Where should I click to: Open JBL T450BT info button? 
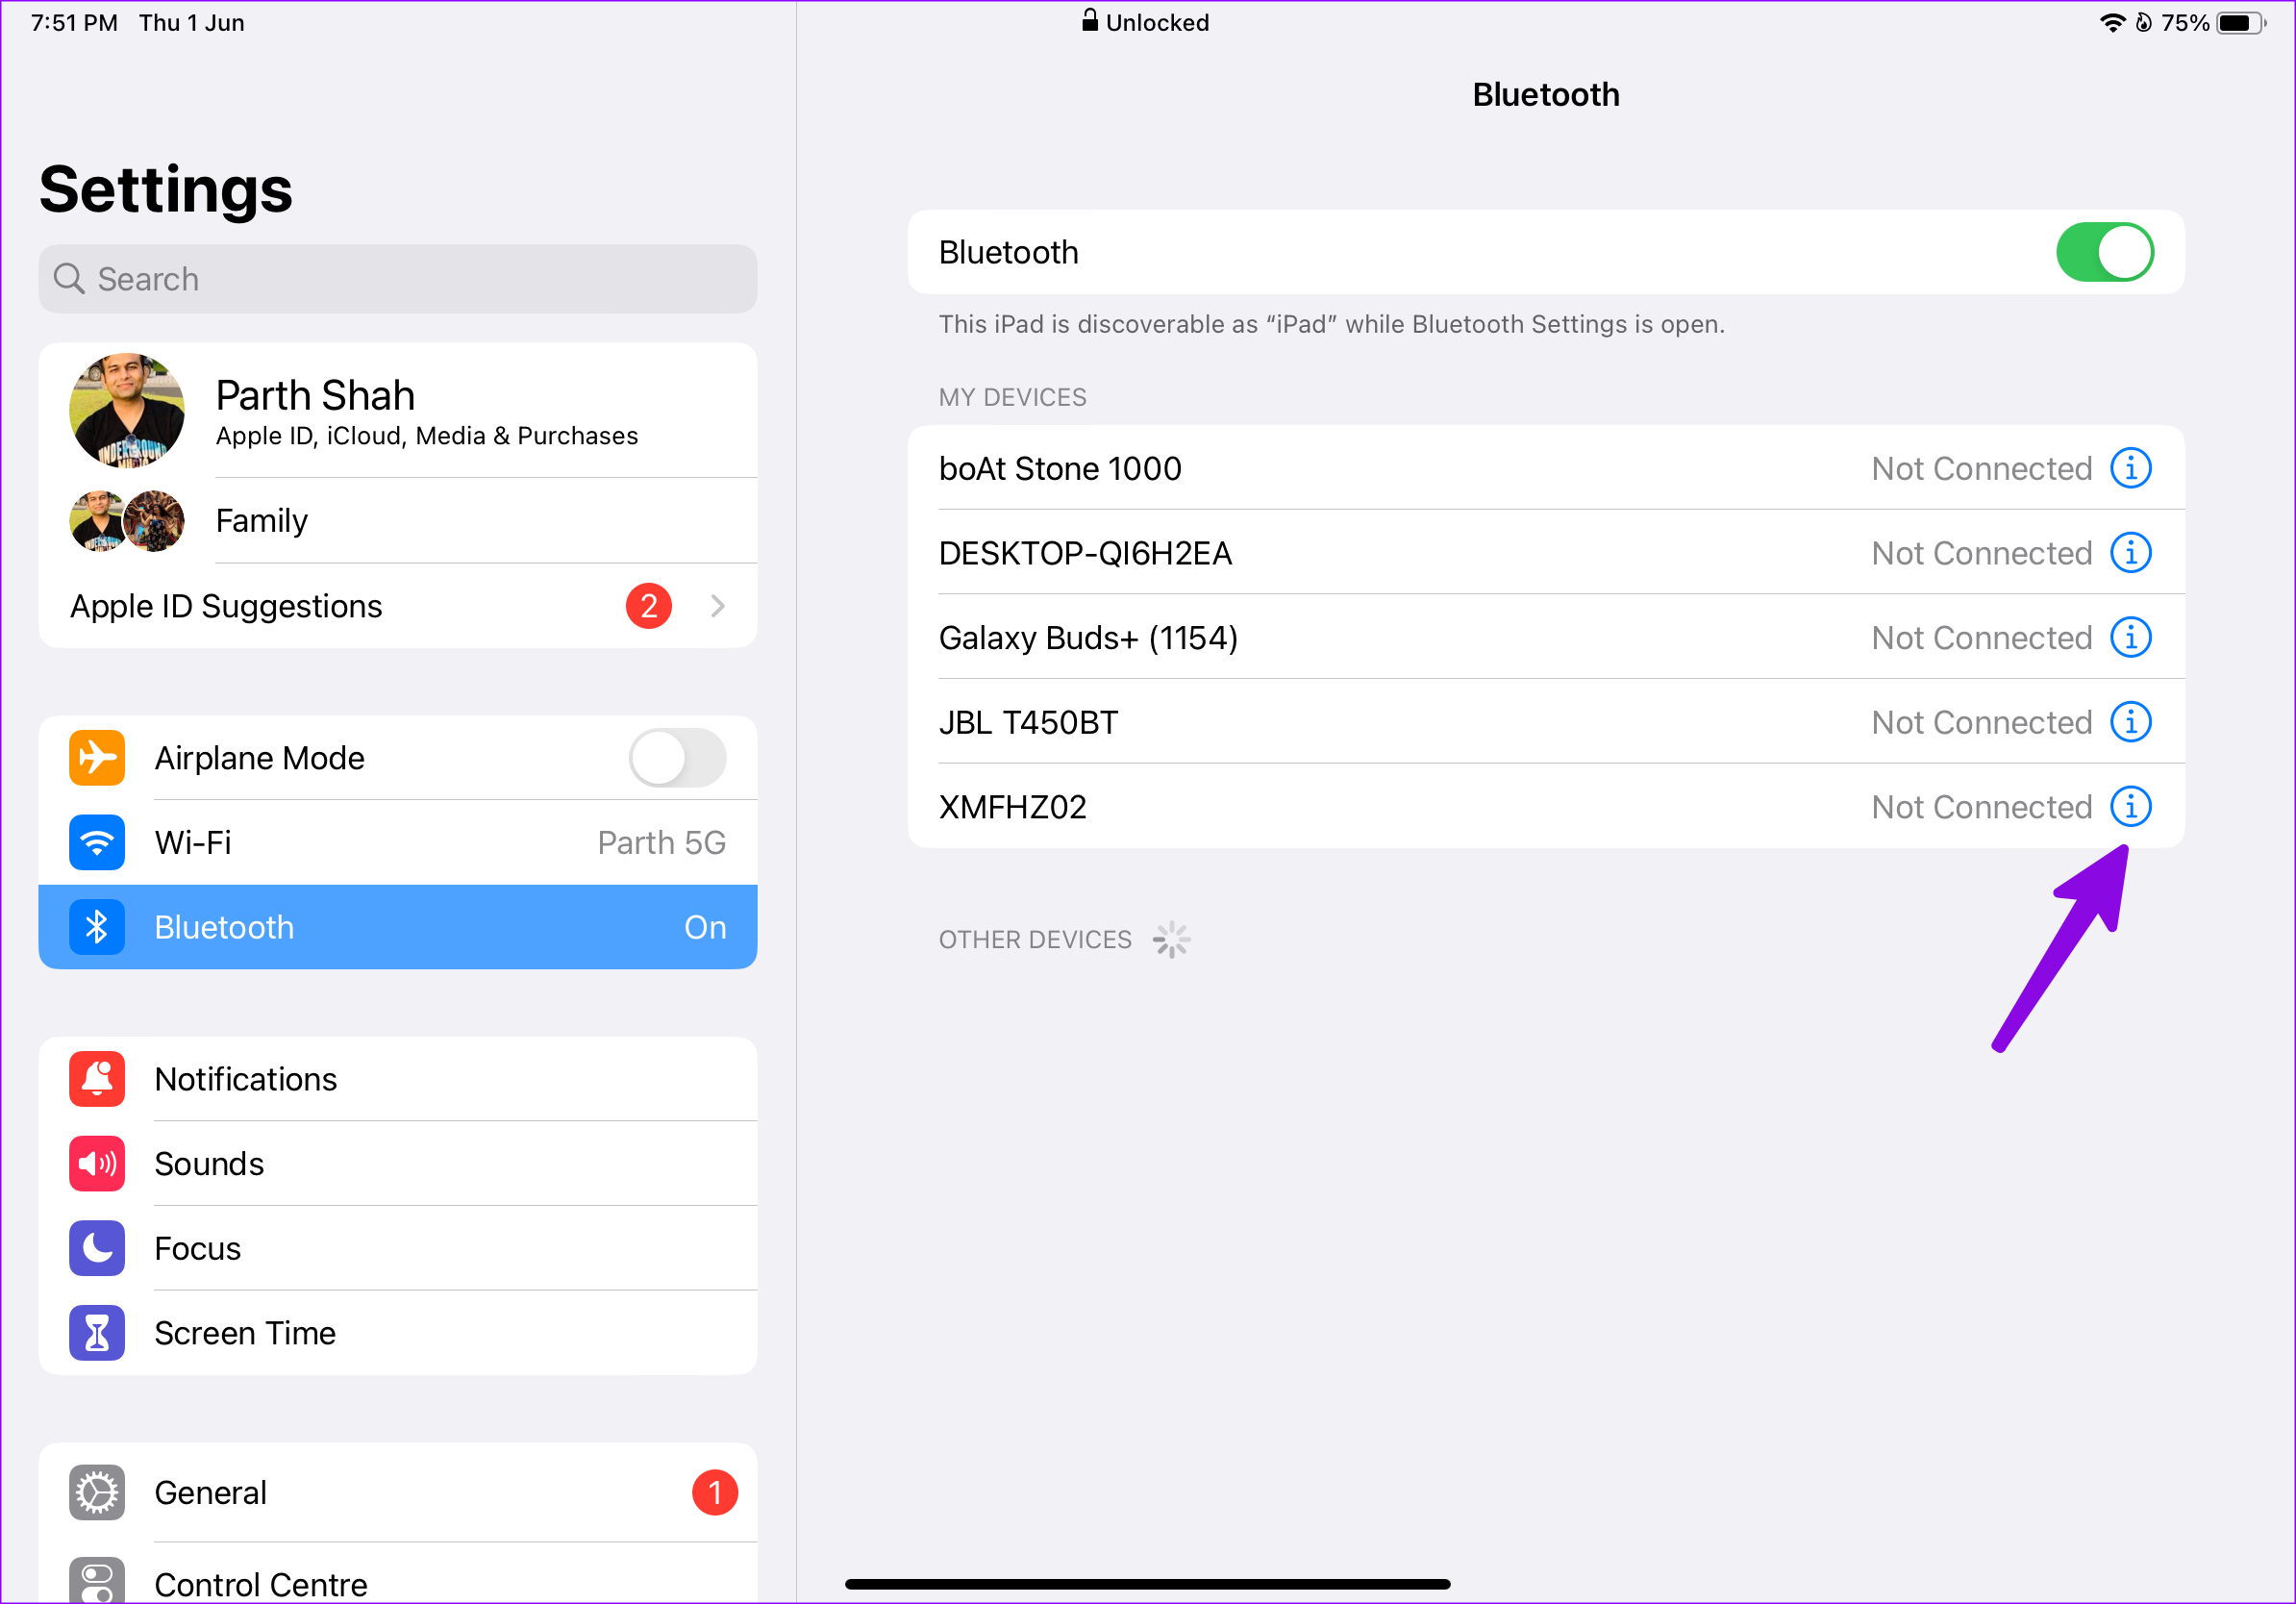coord(2130,722)
